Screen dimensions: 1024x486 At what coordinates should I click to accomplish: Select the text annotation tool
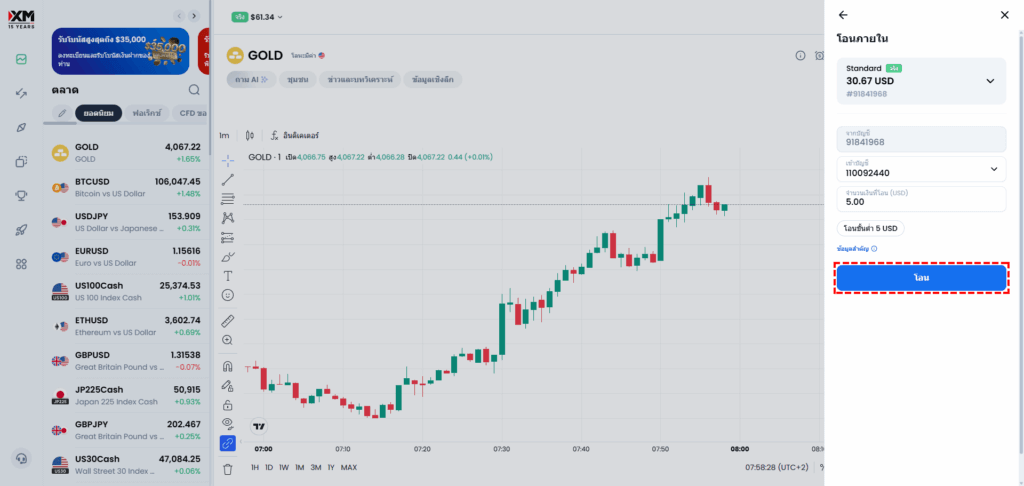tap(228, 275)
